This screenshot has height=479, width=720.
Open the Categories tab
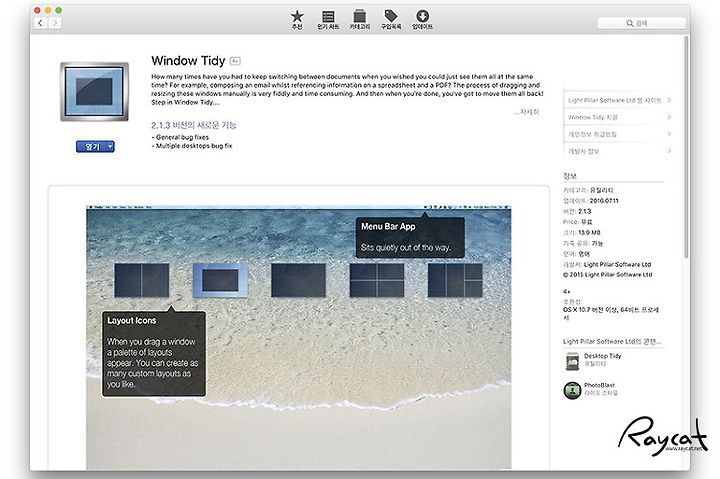[x=360, y=20]
